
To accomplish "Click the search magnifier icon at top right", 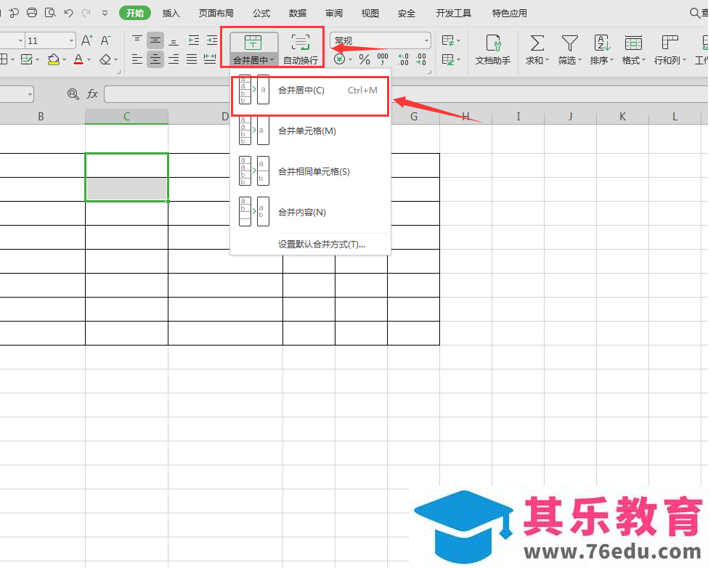I will point(695,13).
